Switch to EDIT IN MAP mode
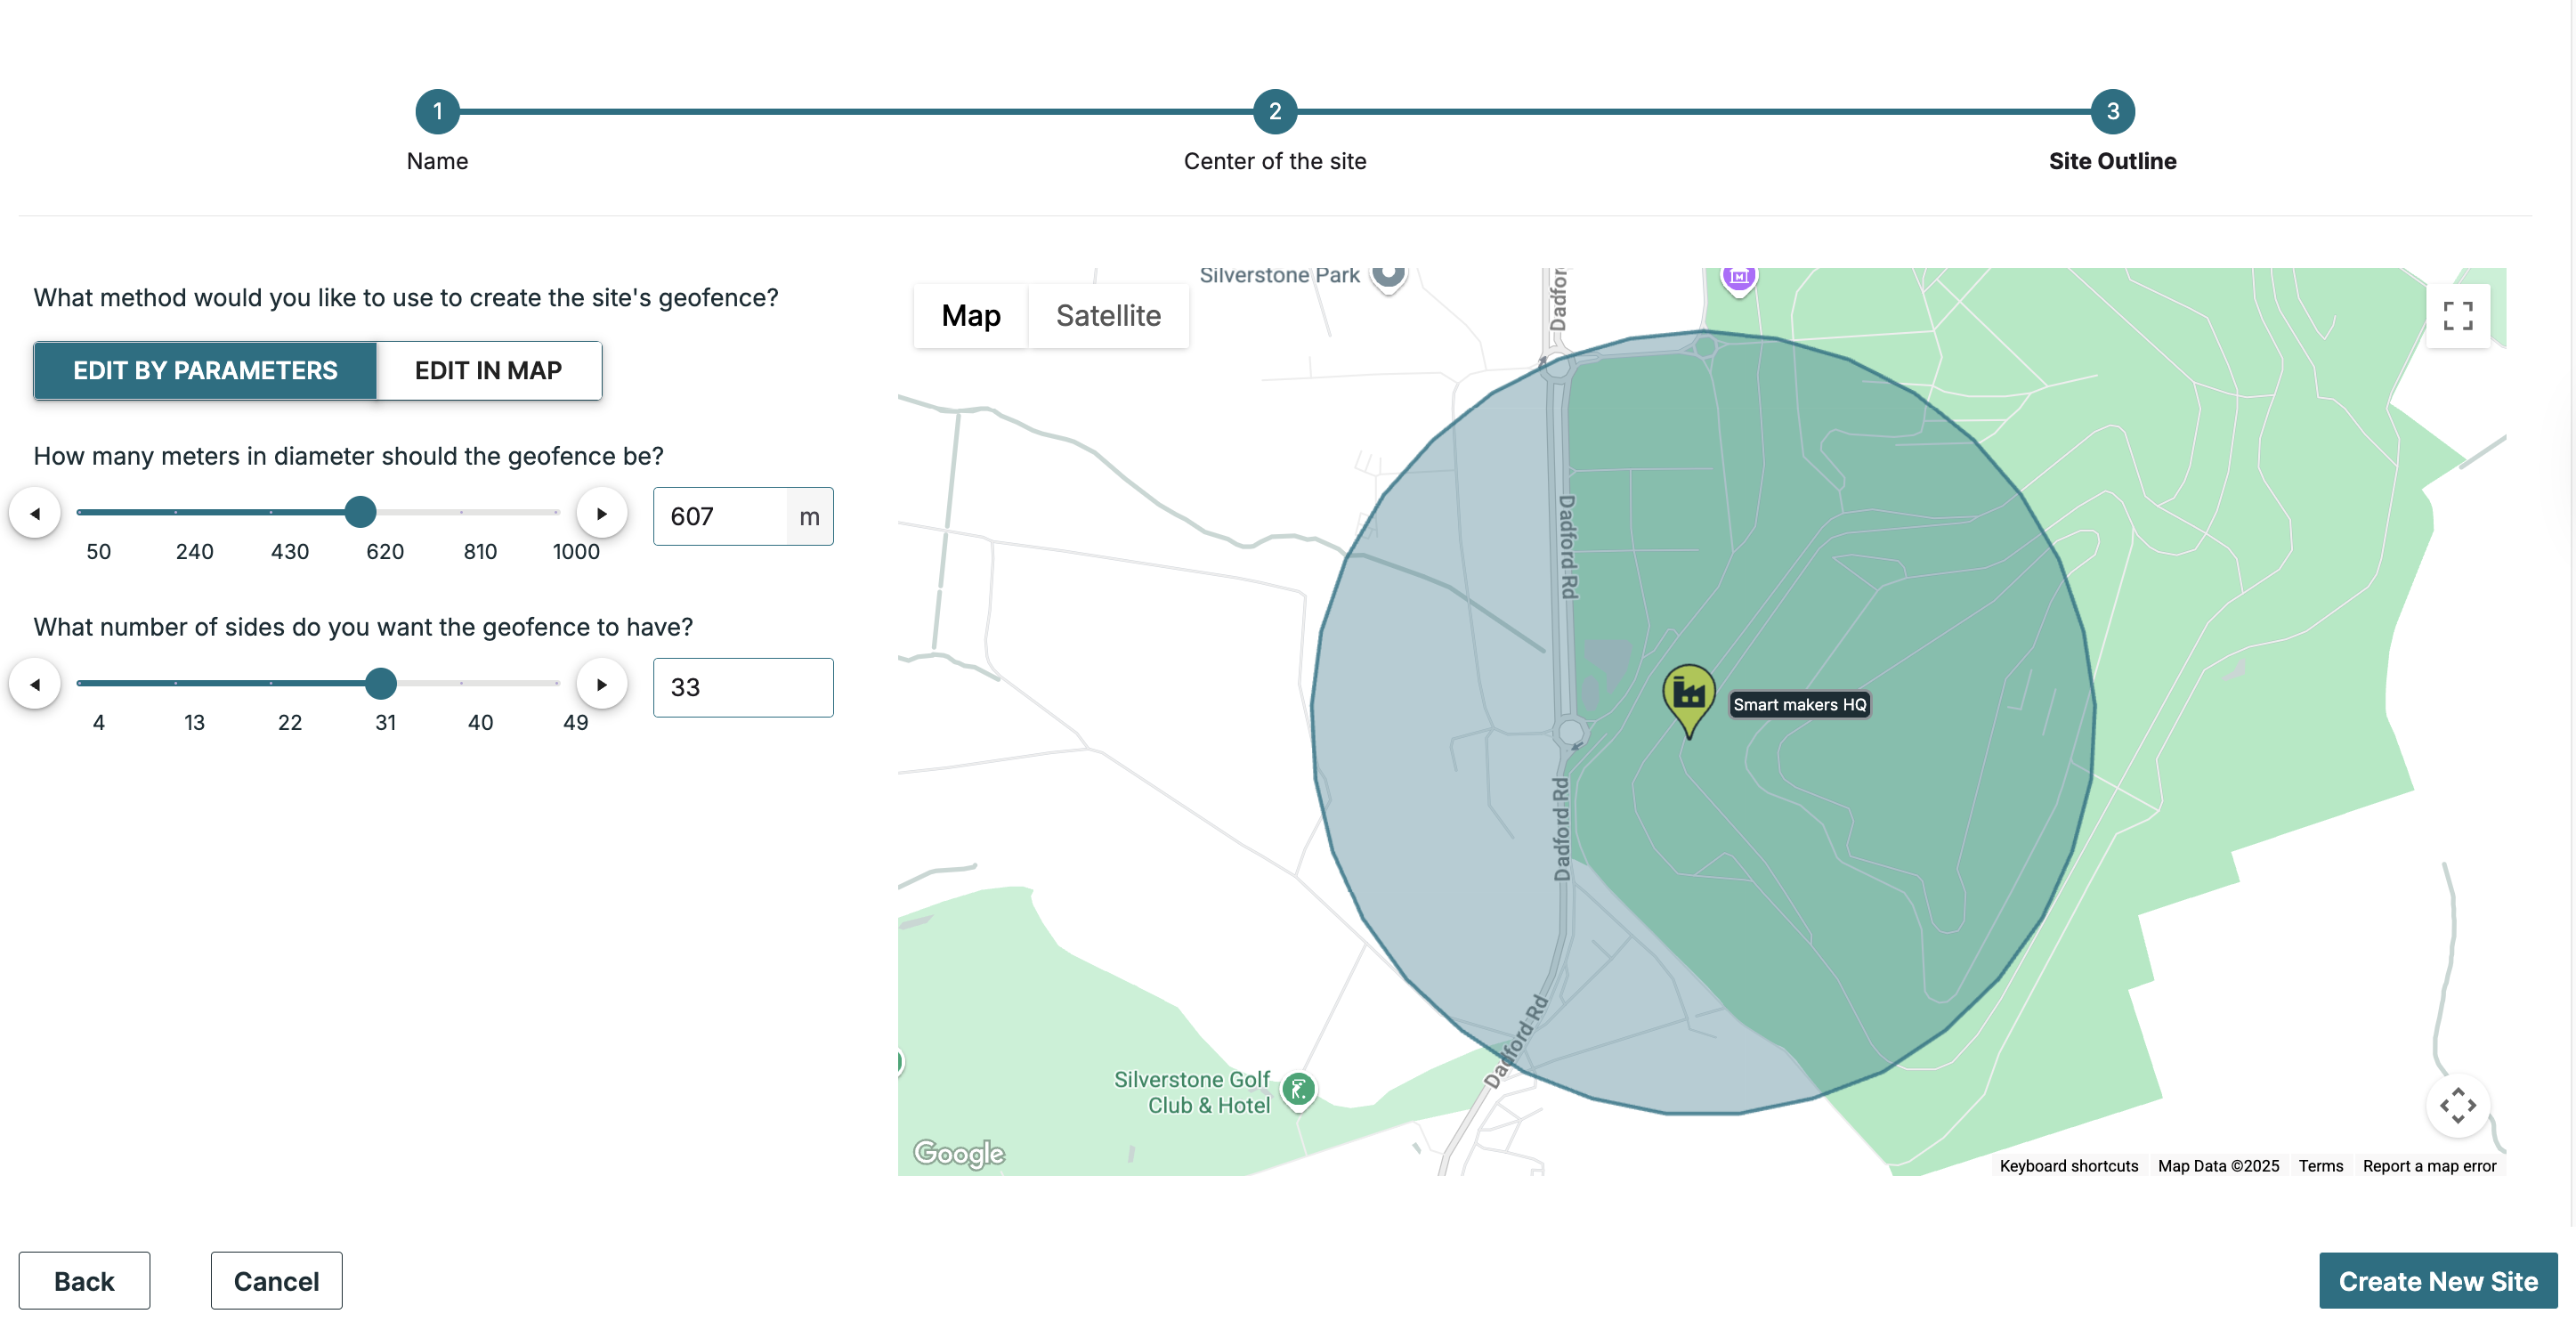Image resolution: width=2576 pixels, height=1330 pixels. click(x=488, y=371)
